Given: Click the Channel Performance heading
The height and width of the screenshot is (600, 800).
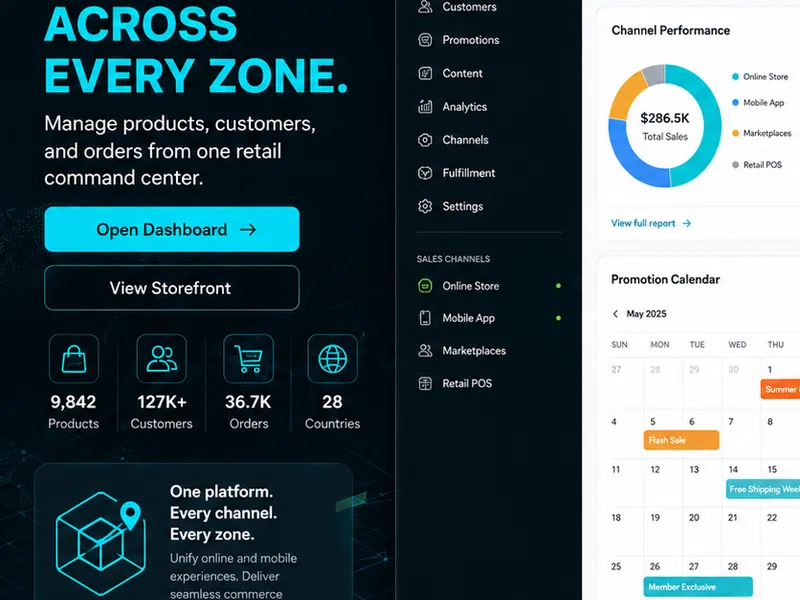Looking at the screenshot, I should 670,31.
